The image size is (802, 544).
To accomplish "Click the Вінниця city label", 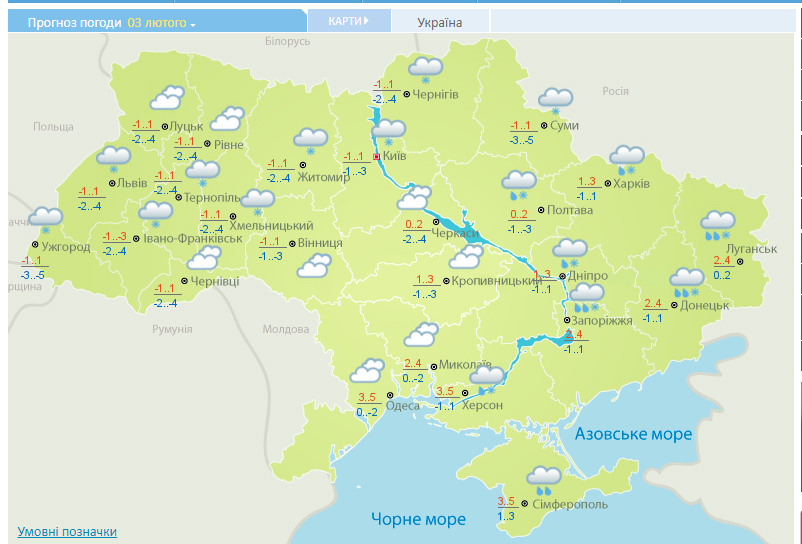I will 320,243.
